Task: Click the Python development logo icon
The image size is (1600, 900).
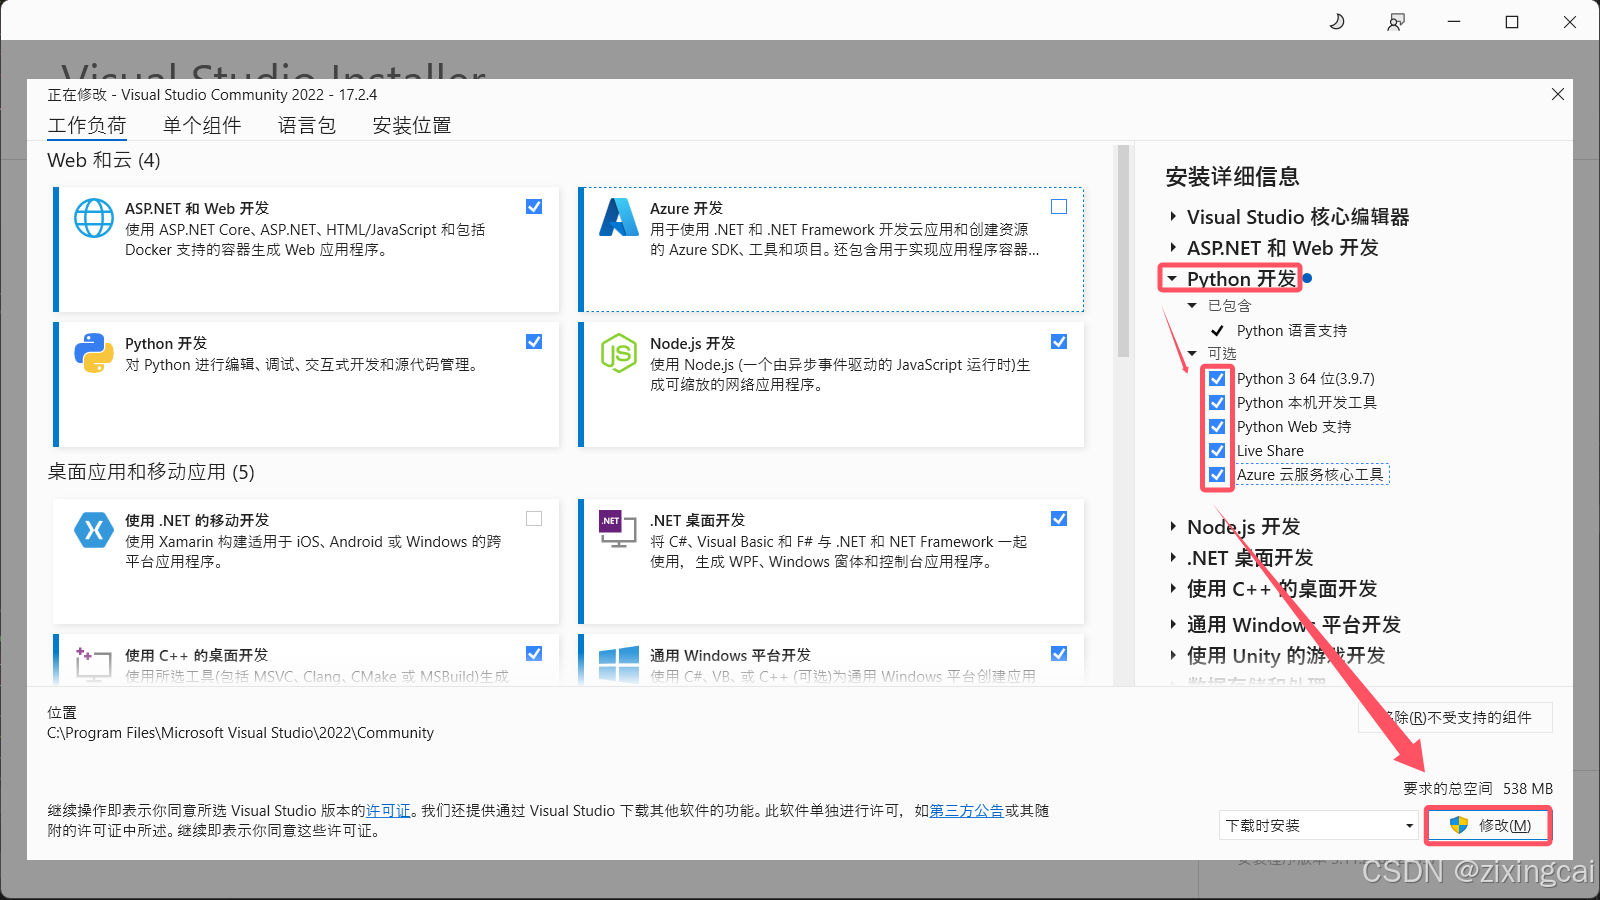Action: point(94,353)
